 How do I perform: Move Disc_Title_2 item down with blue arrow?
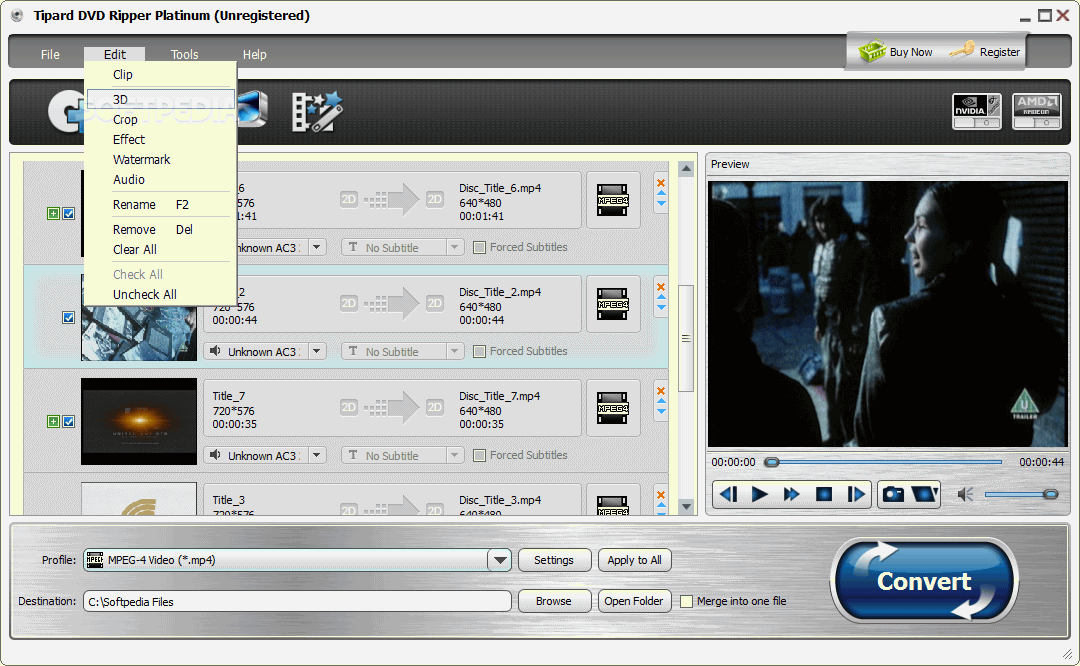pos(661,307)
